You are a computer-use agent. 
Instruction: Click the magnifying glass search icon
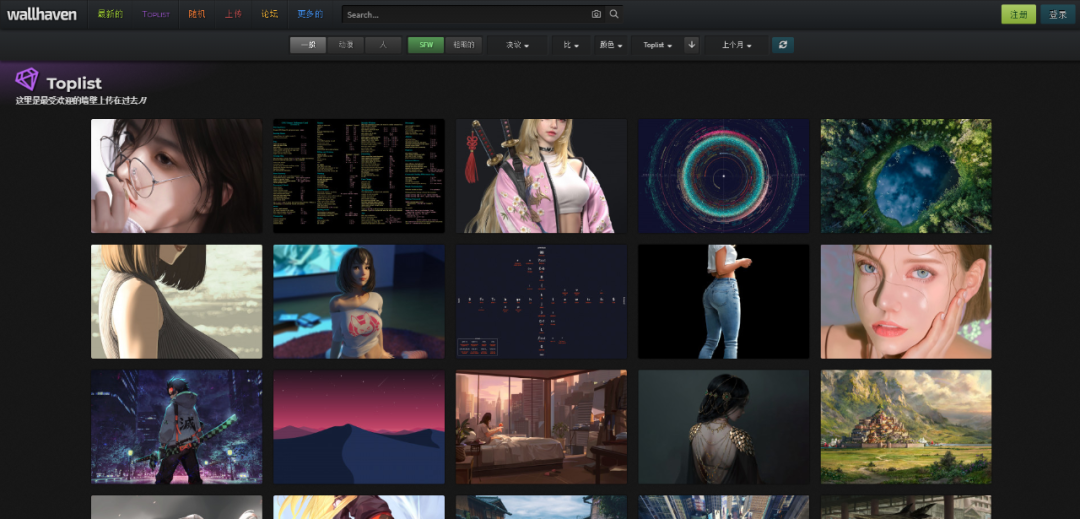614,14
